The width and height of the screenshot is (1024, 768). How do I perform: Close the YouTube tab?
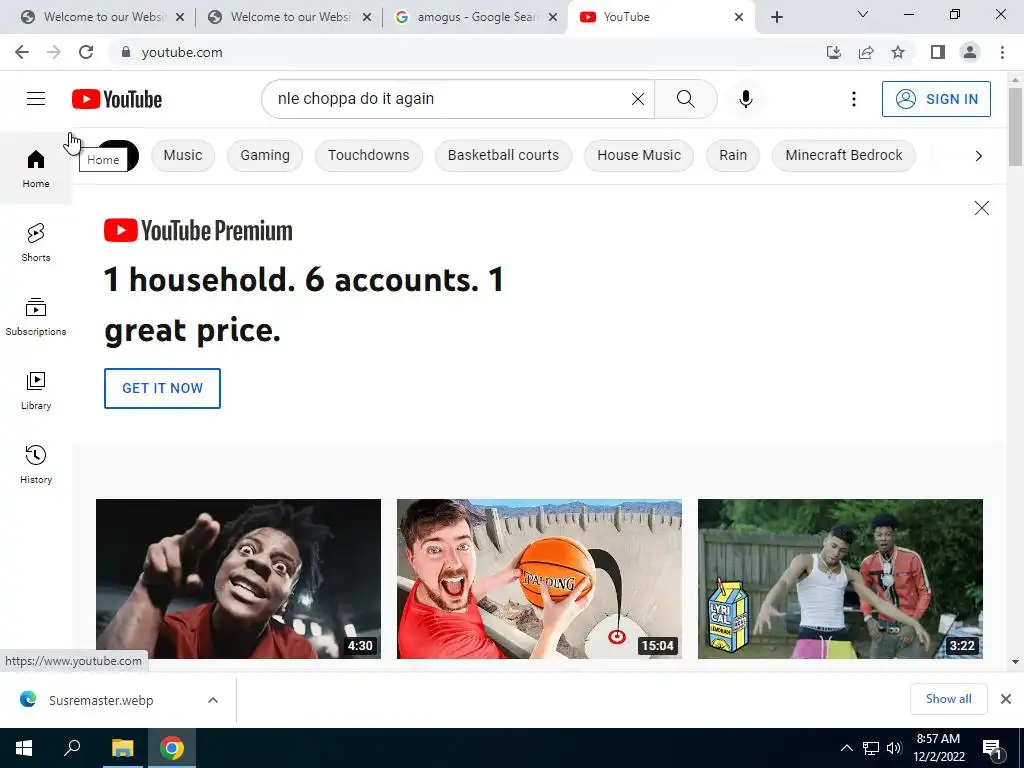[739, 17]
